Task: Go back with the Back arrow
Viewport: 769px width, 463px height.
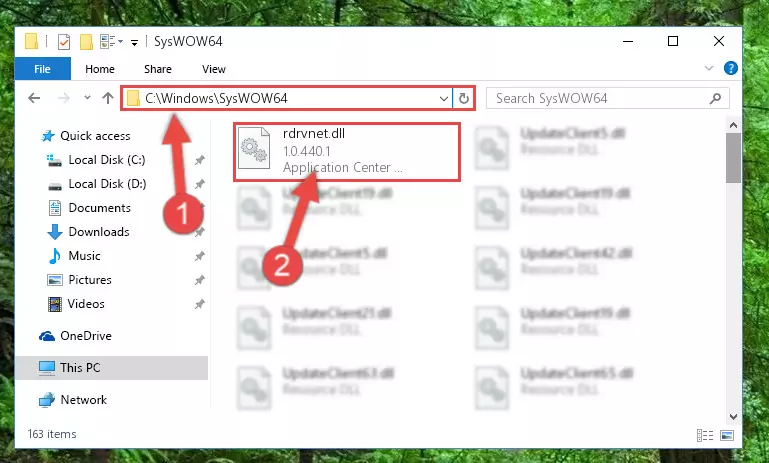Action: pyautogui.click(x=34, y=98)
